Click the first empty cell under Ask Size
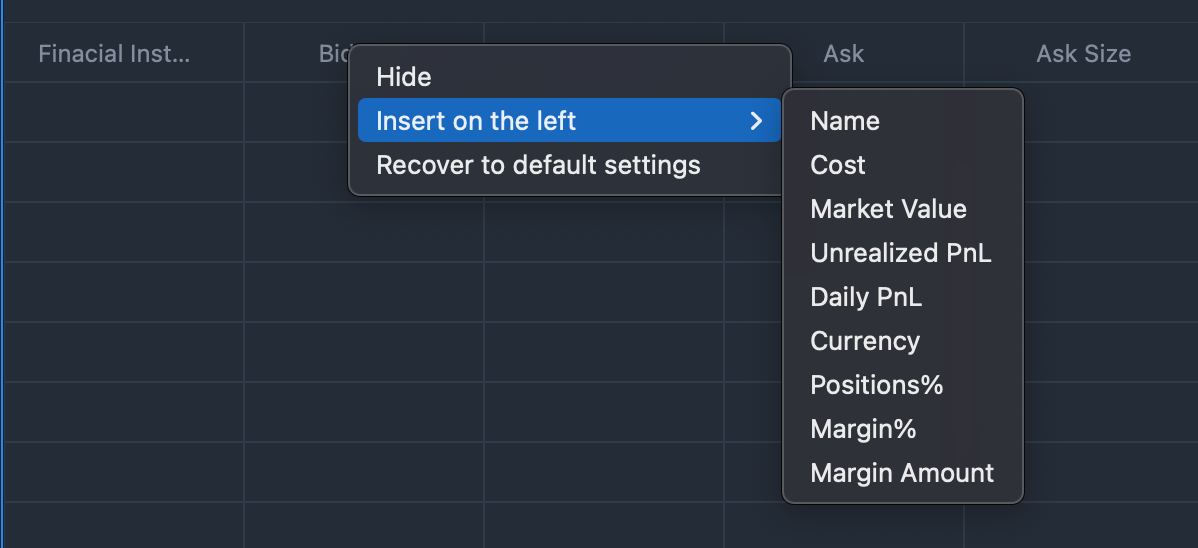This screenshot has width=1198, height=548. (1110, 112)
